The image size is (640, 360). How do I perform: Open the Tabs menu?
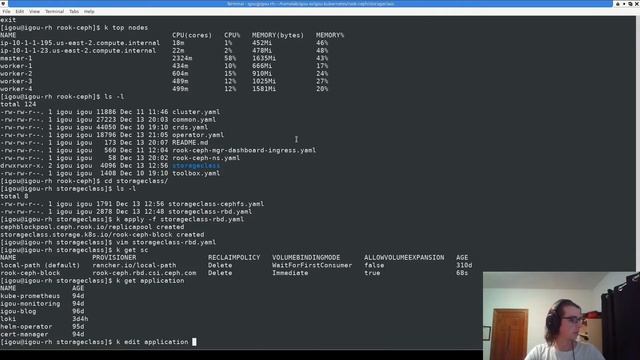click(74, 11)
